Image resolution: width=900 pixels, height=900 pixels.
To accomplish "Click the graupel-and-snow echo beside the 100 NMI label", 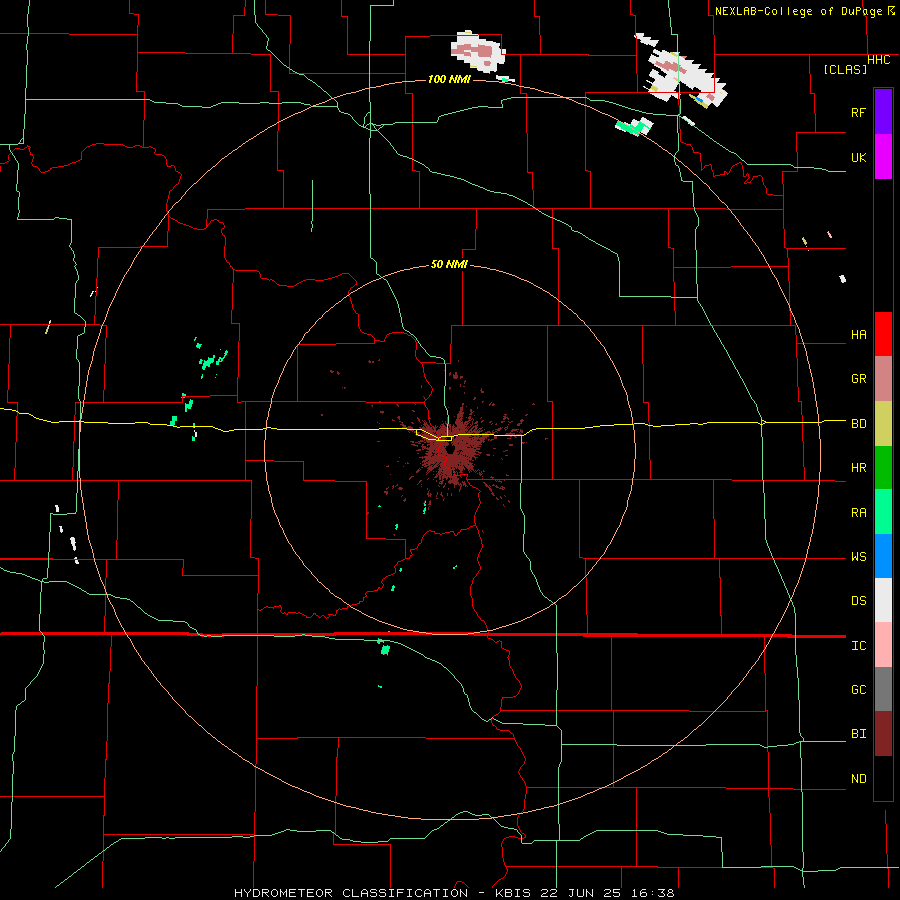I will coord(479,52).
